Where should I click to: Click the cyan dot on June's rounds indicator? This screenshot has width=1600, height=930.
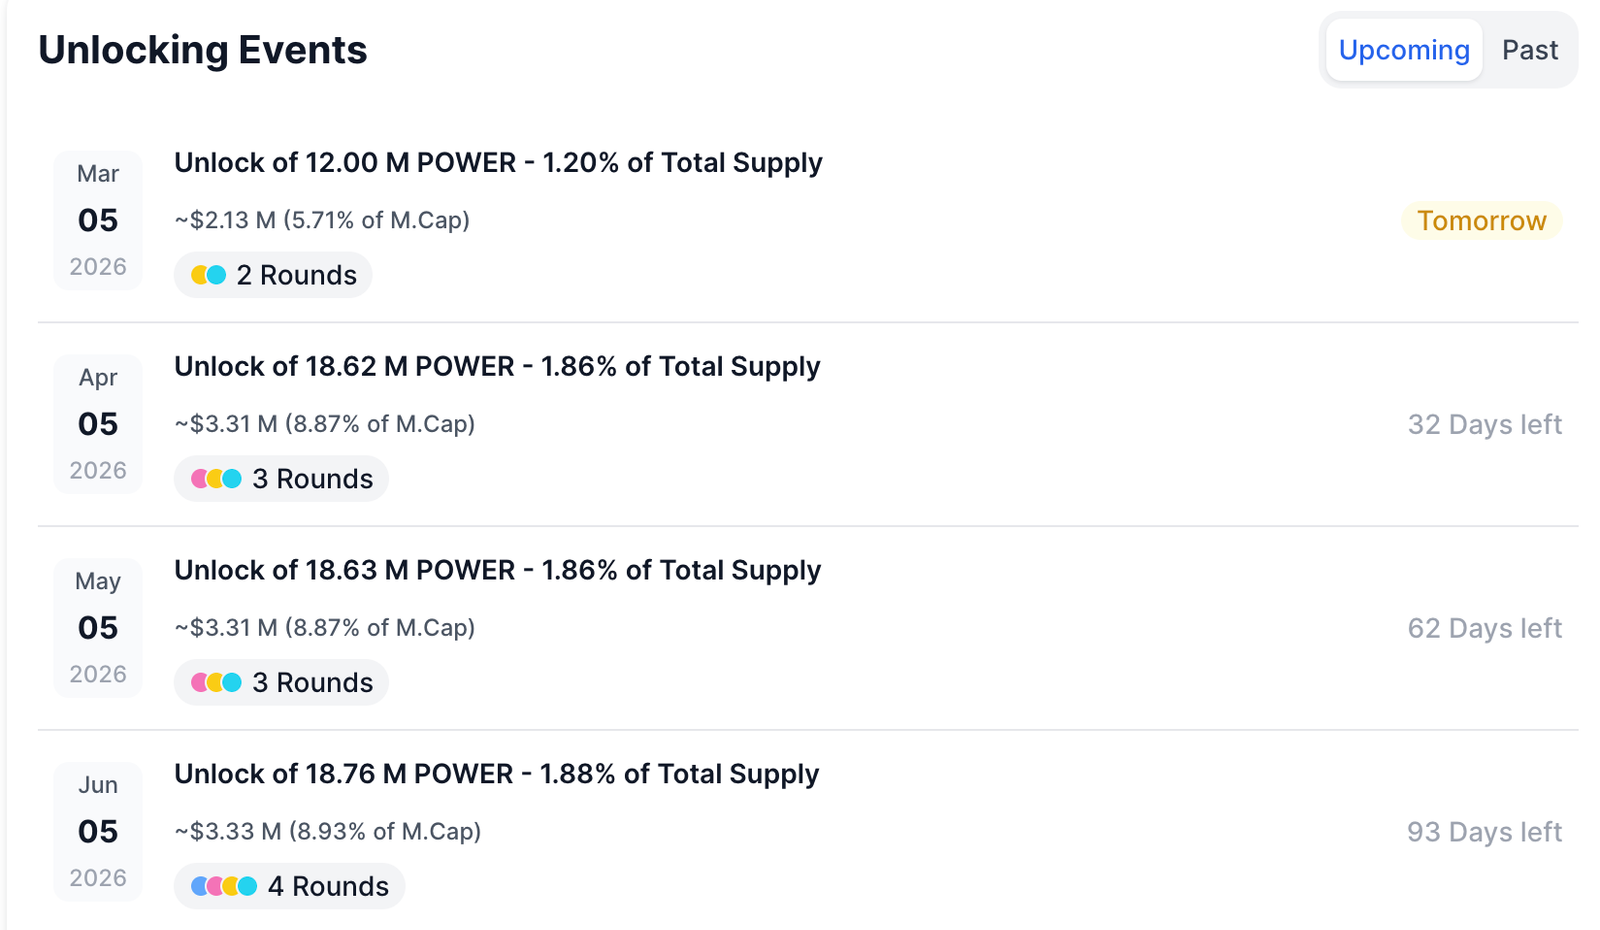(248, 885)
